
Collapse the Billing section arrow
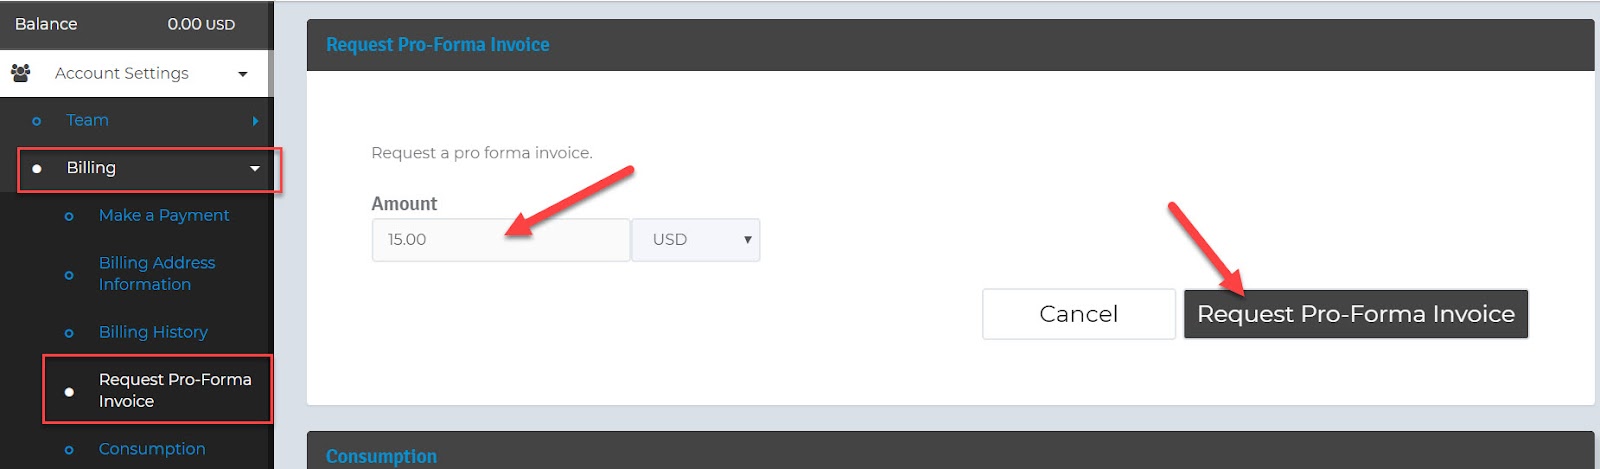(255, 168)
